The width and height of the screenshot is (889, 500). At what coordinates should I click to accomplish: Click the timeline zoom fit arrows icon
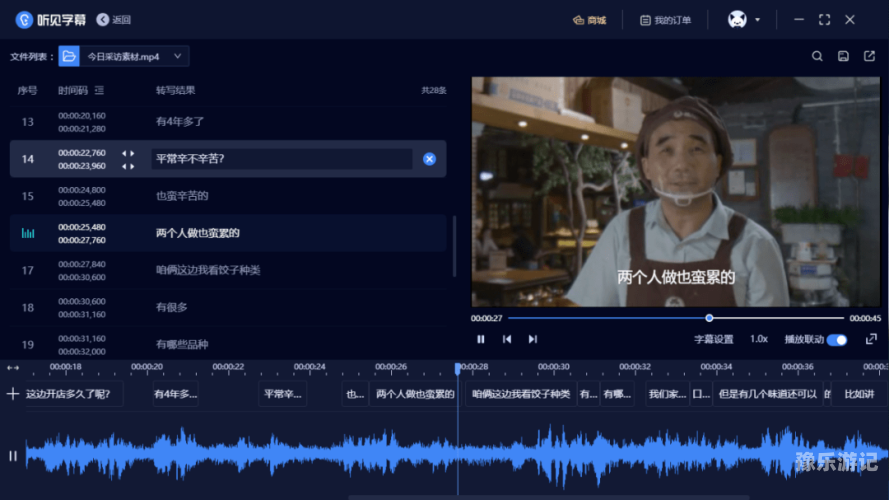pos(12,368)
